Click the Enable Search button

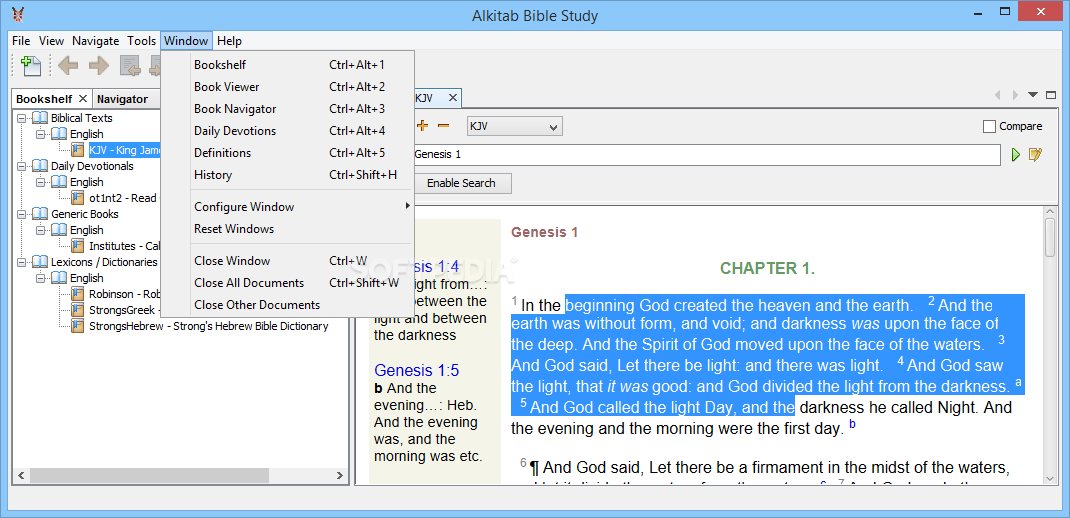point(461,183)
